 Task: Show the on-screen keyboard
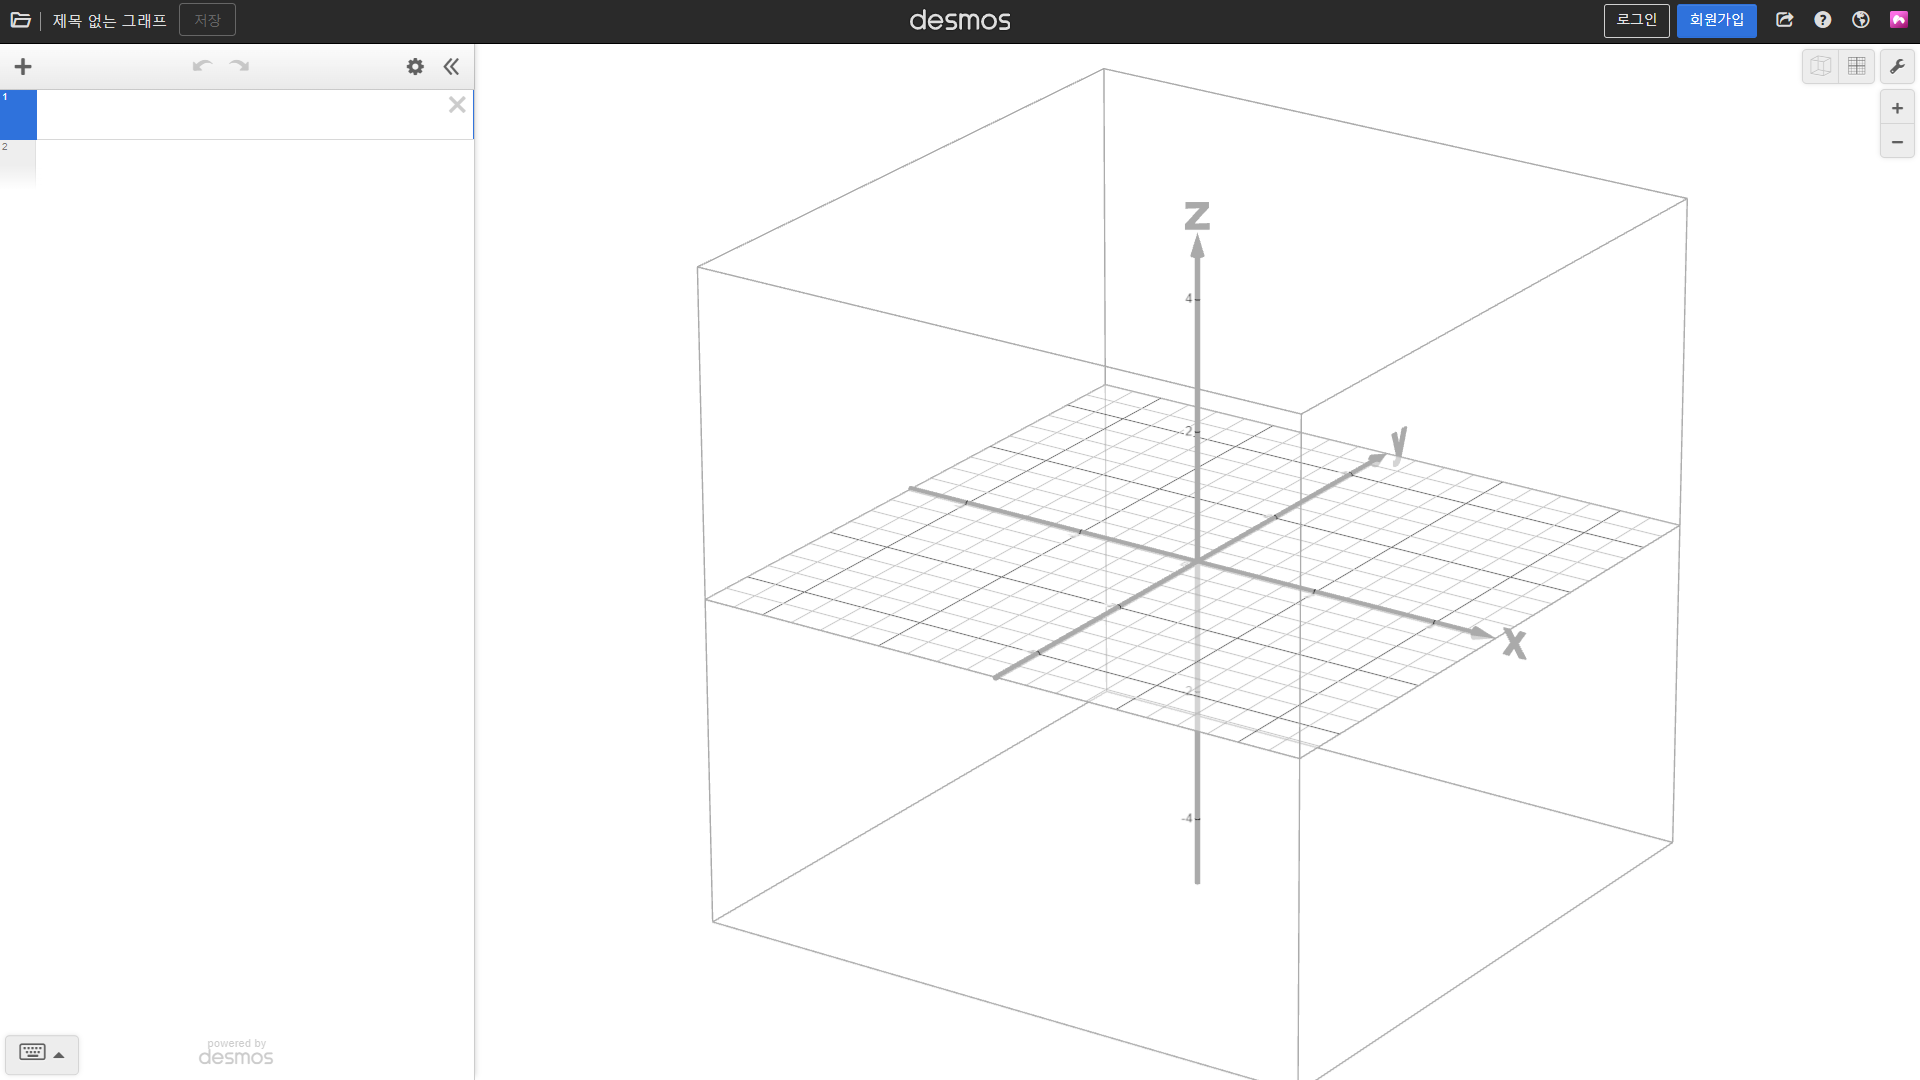tap(41, 1053)
